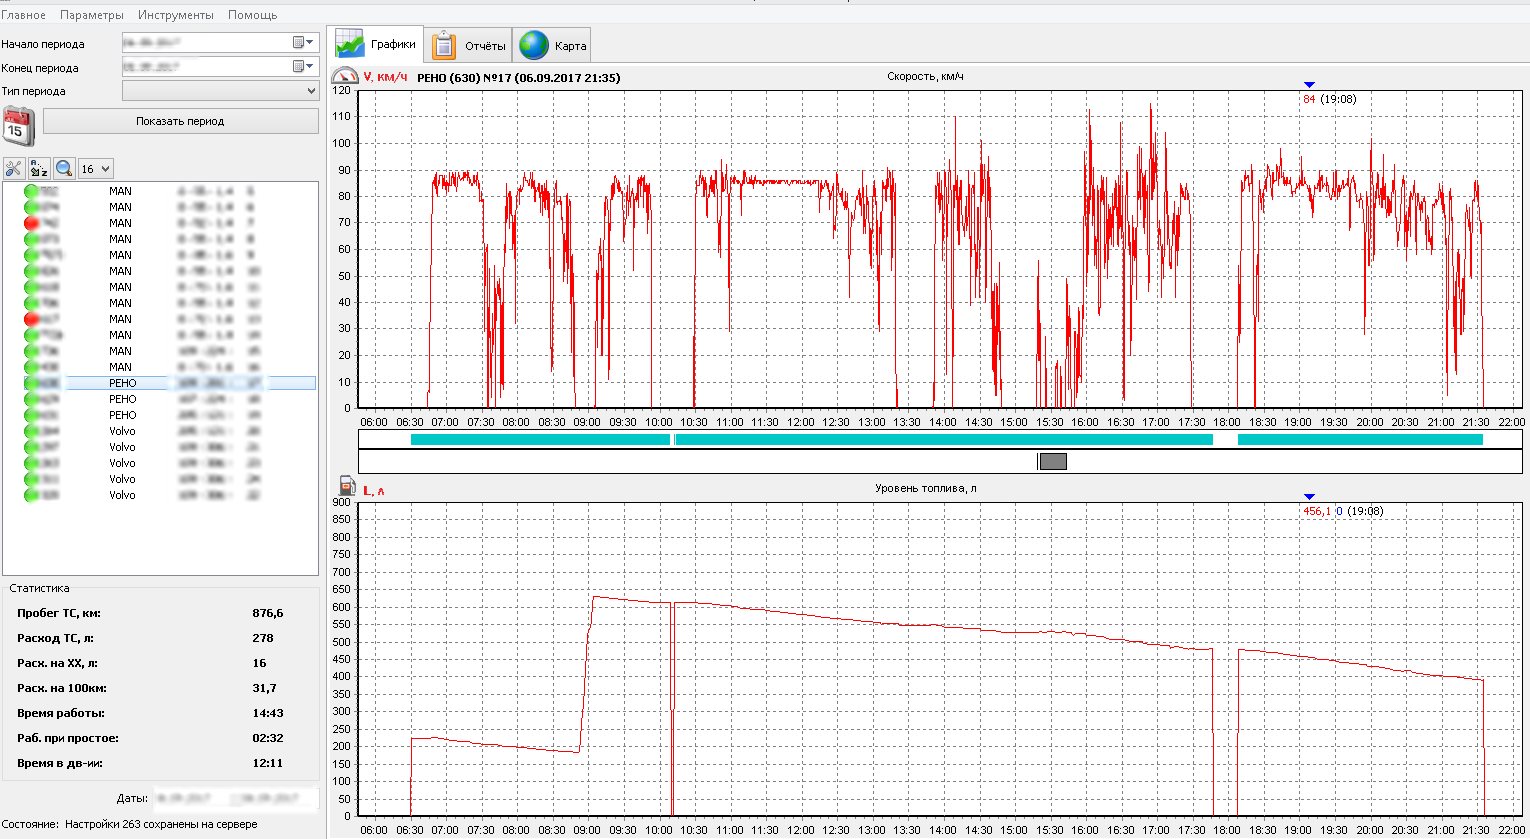This screenshot has width=1530, height=839.
Task: Open the Параметры menu
Action: tap(92, 15)
